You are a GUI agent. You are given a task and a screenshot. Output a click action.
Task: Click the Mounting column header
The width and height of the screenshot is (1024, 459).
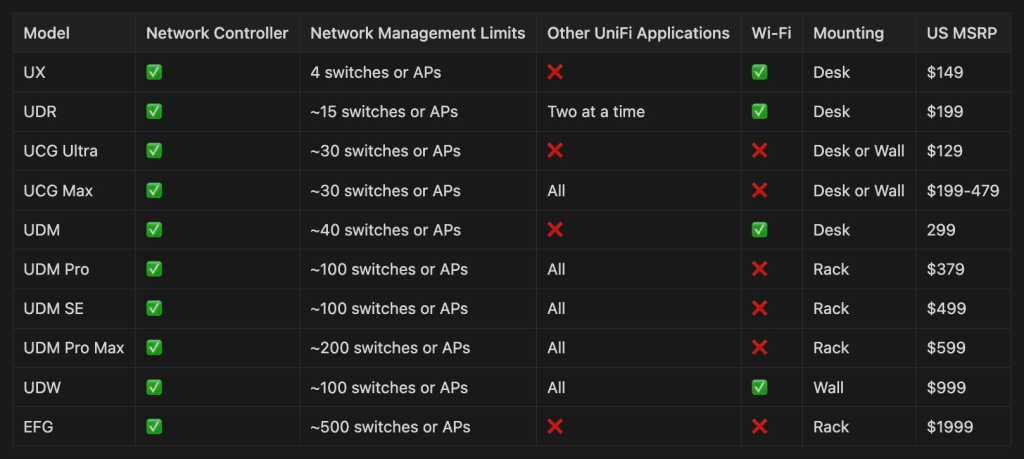(848, 33)
